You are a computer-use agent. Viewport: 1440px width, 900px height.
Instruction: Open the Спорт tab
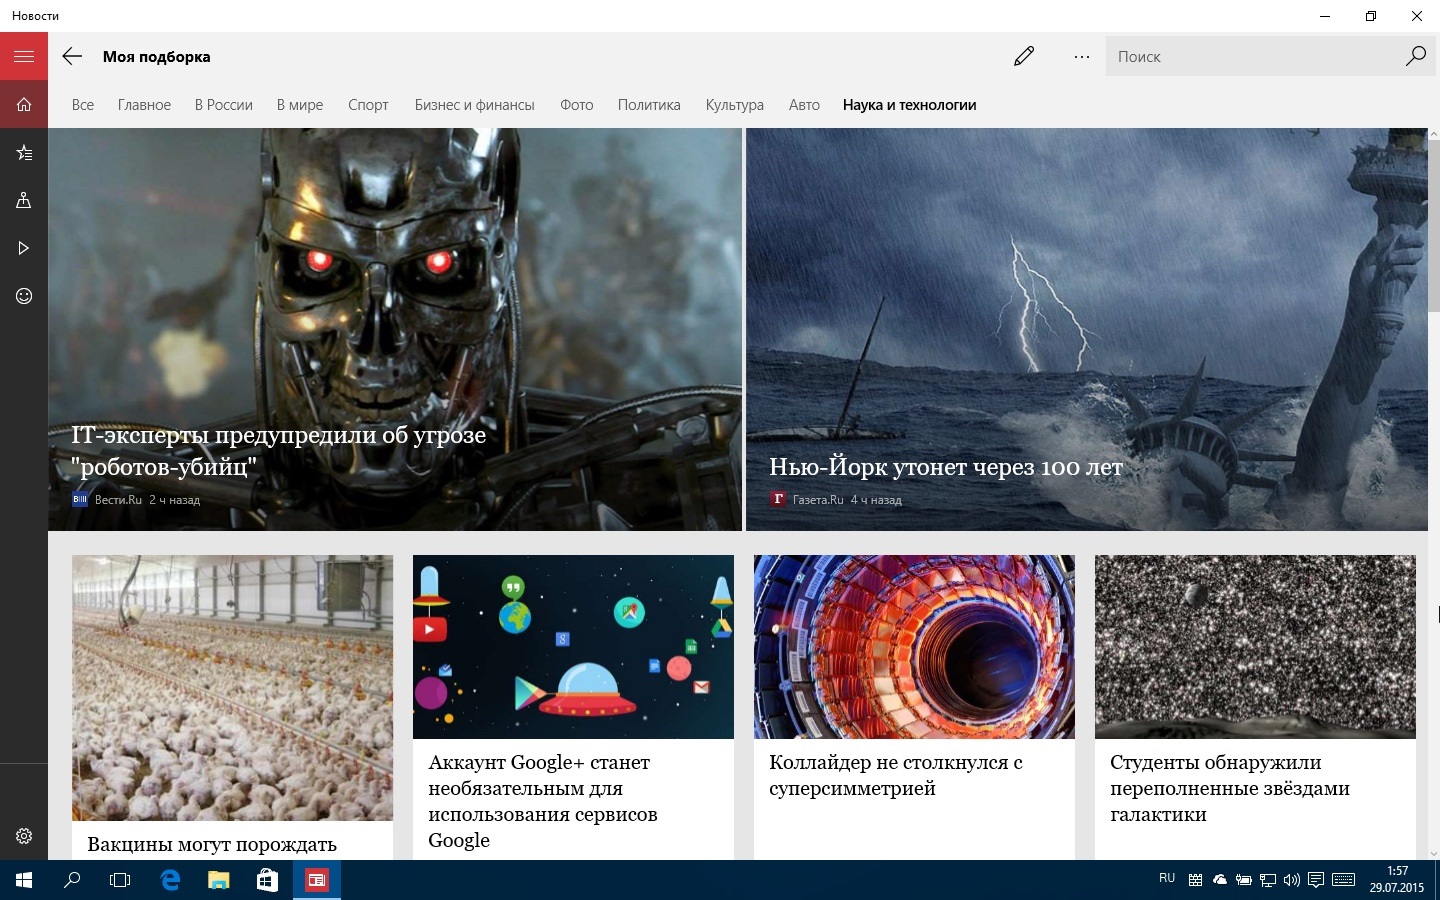(x=368, y=105)
